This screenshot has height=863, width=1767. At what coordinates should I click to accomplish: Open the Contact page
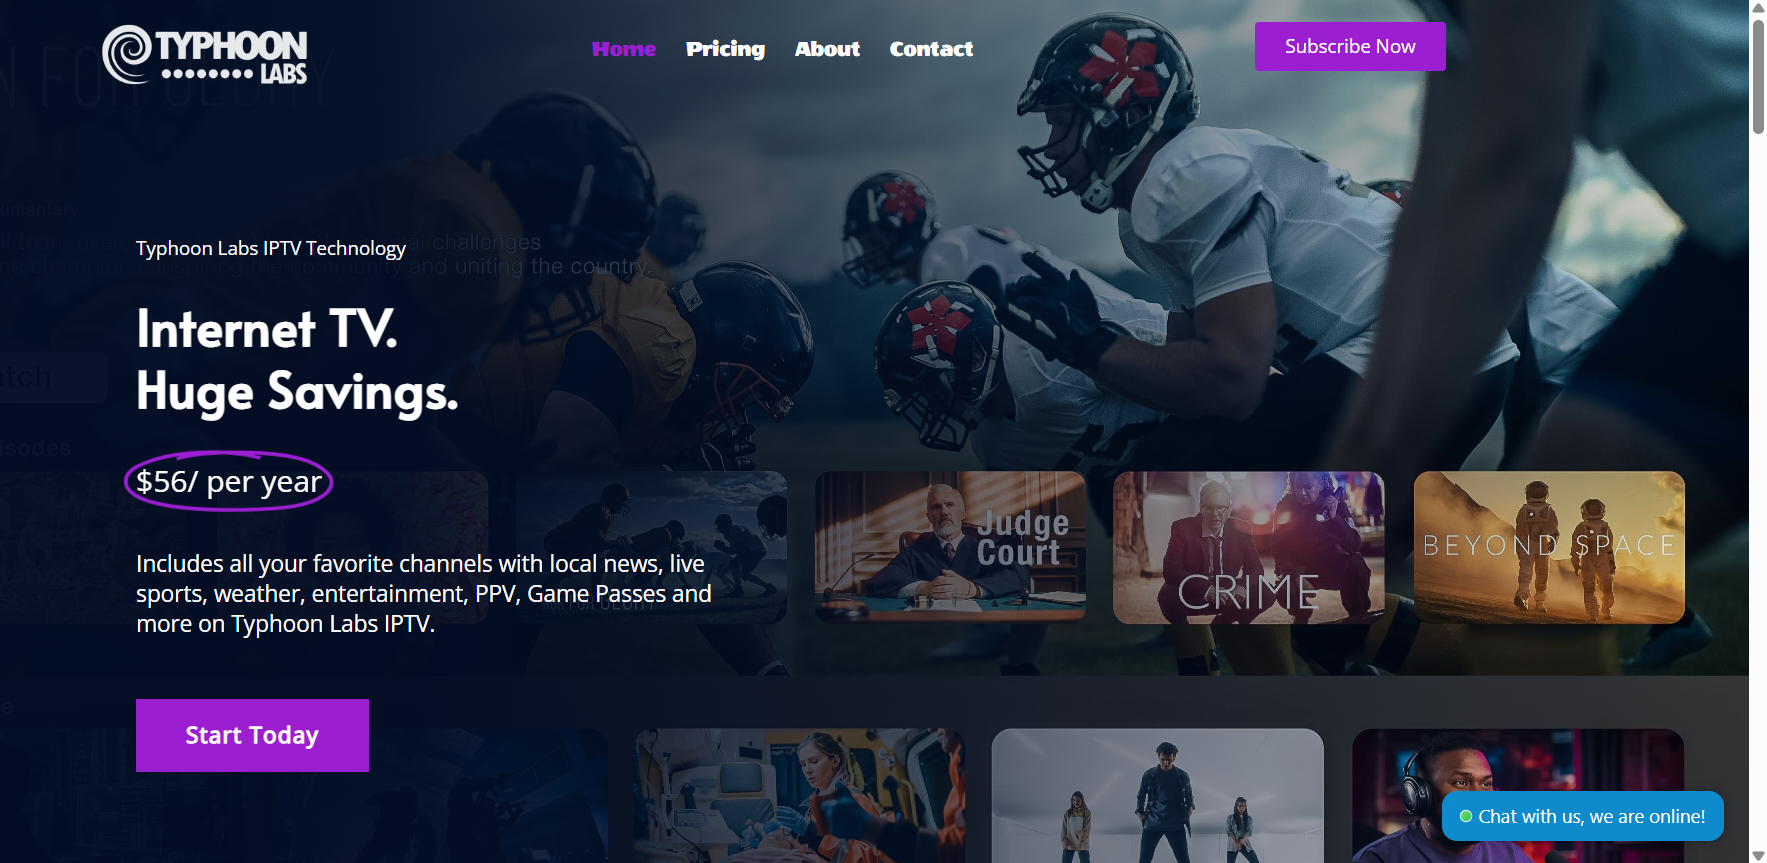[x=931, y=49]
